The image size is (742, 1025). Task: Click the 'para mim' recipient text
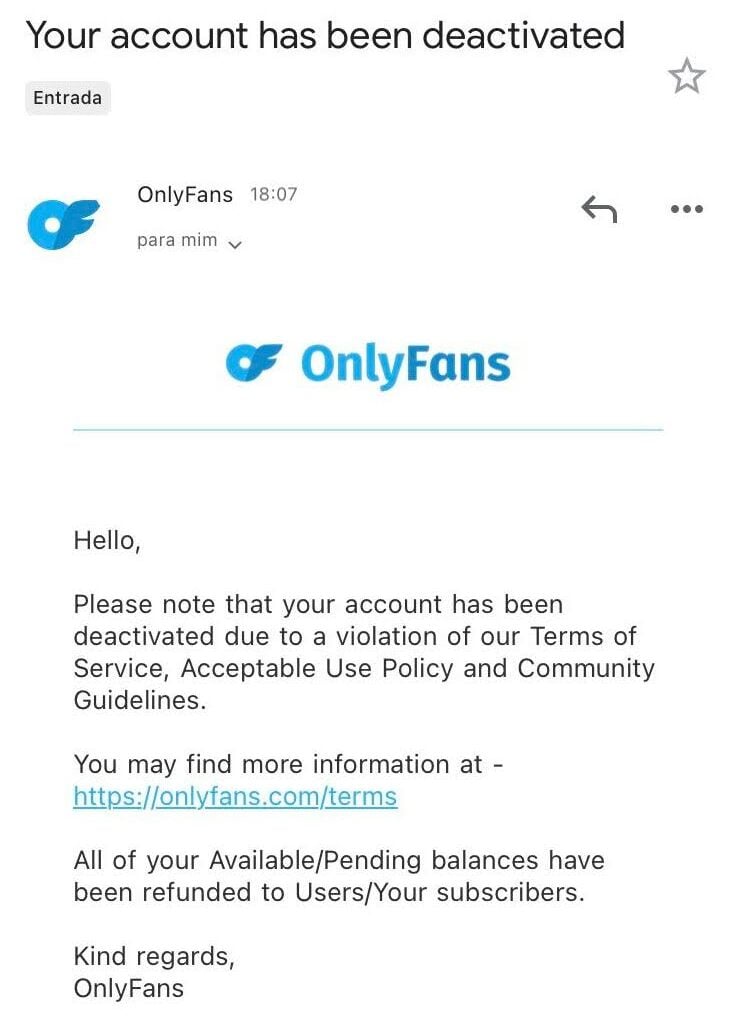click(177, 241)
